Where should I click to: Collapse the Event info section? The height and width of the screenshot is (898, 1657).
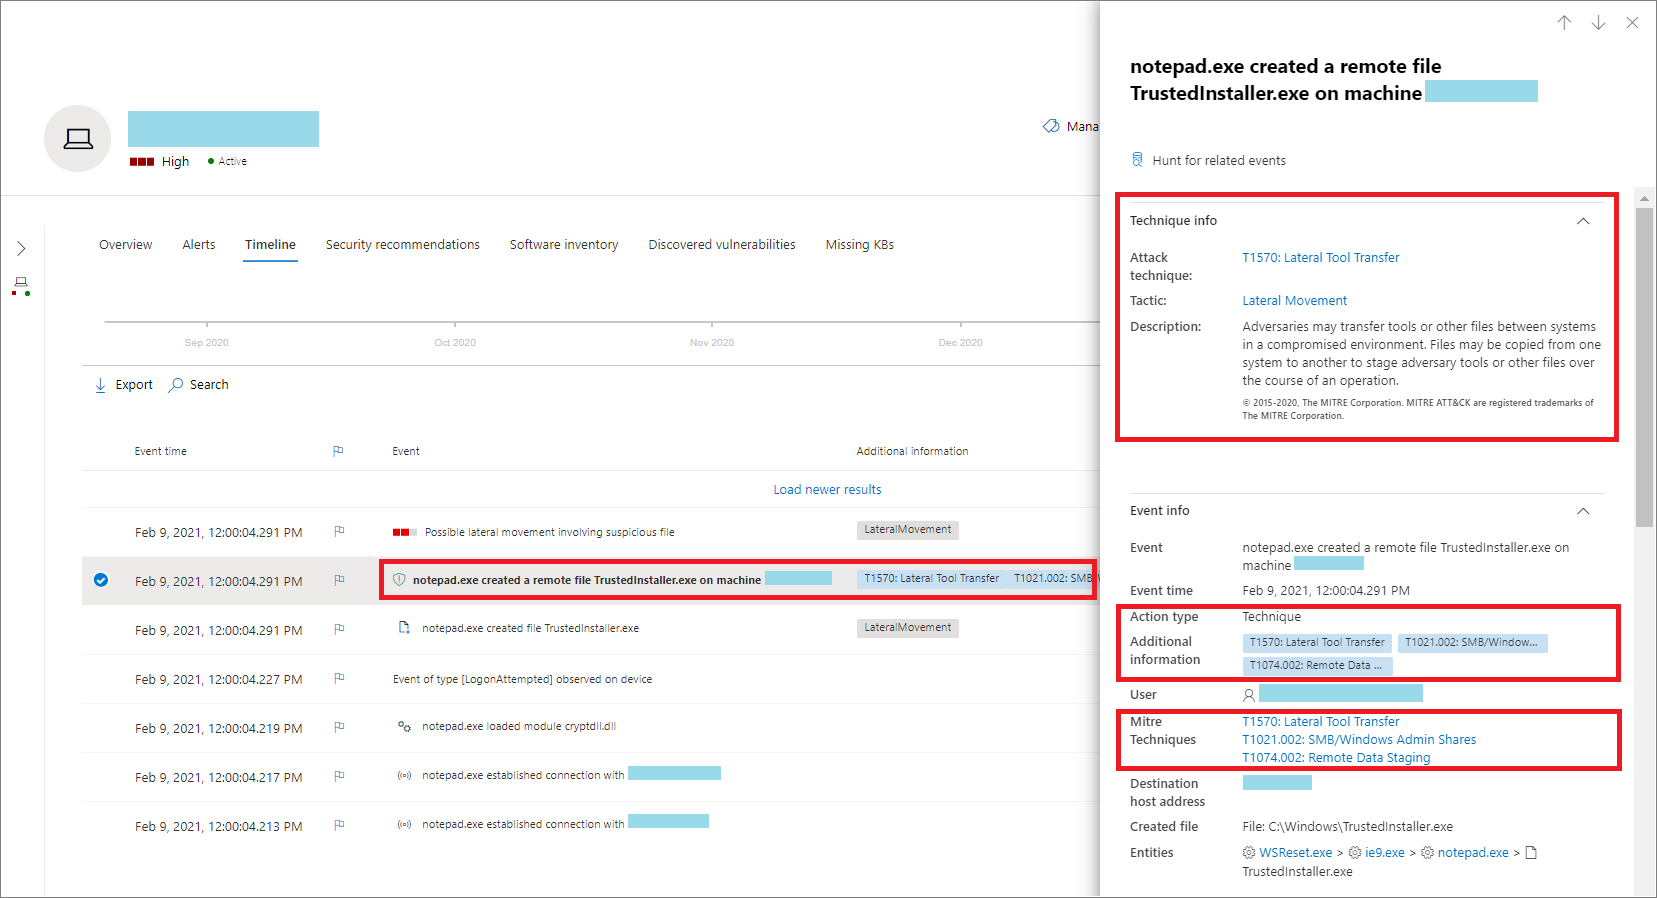(x=1583, y=511)
